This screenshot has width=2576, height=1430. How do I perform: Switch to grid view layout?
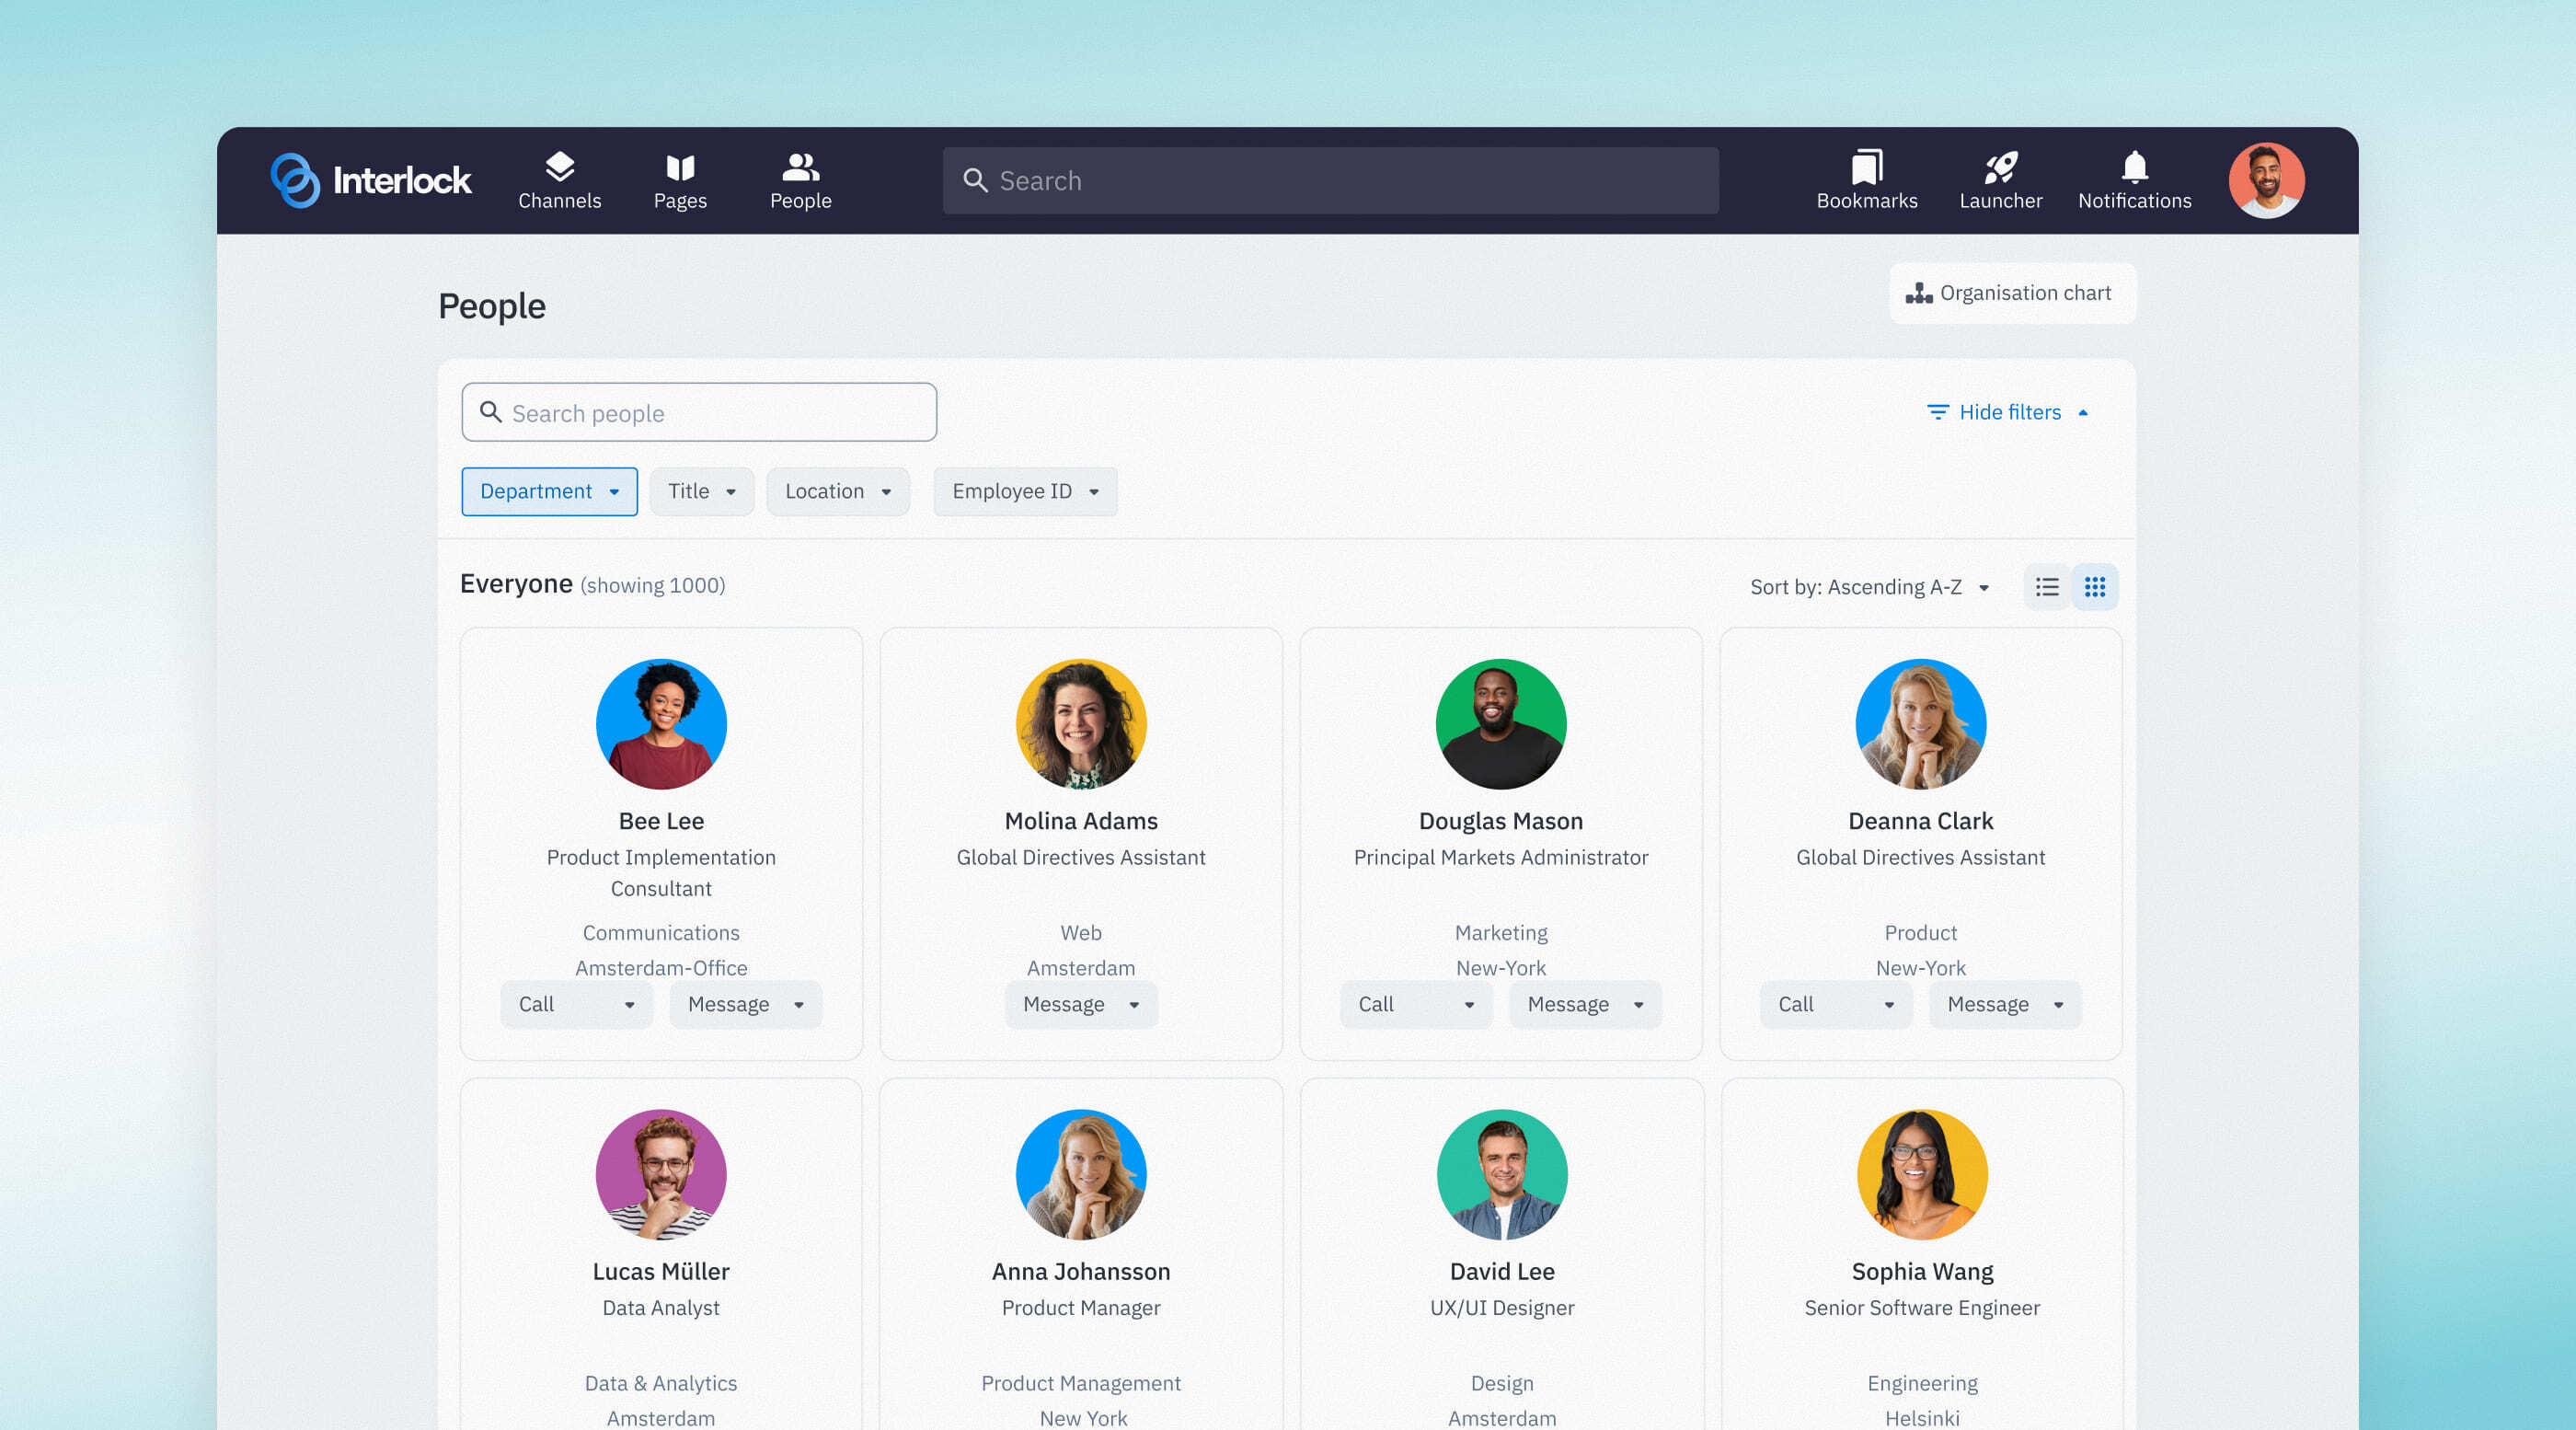[2095, 587]
